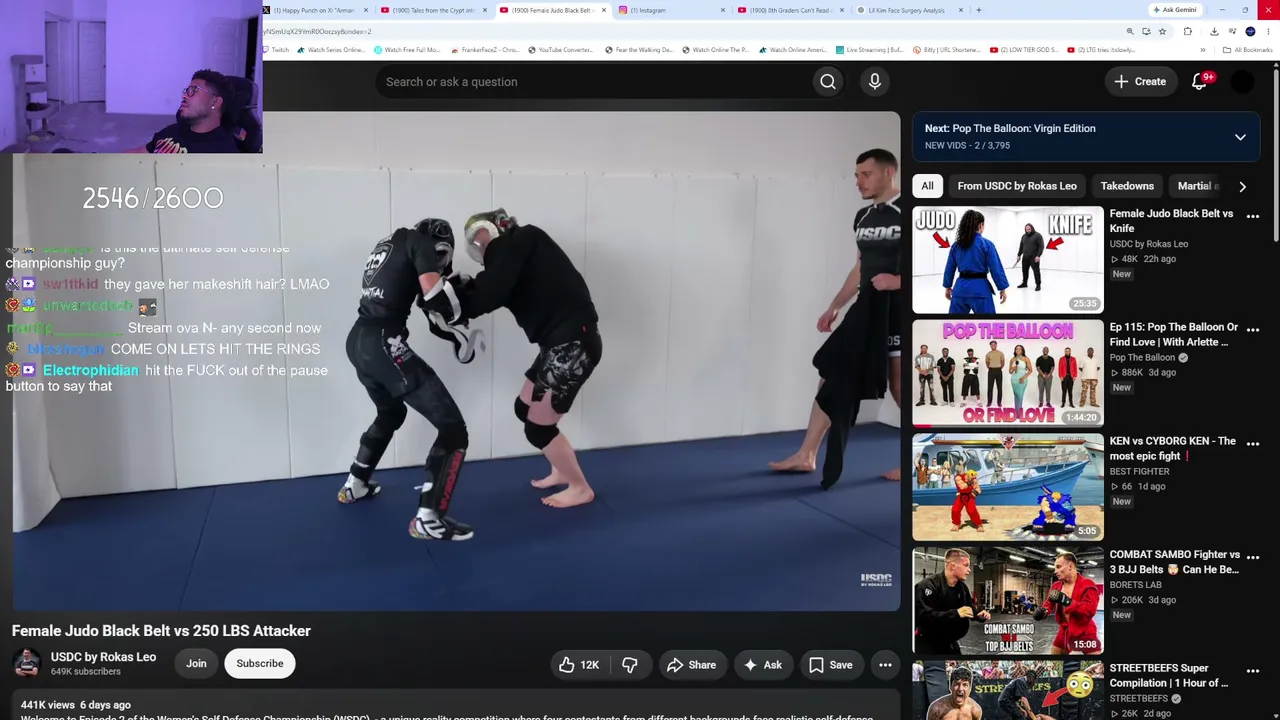The image size is (1280, 720).
Task: Show more filter chips with right arrow
Action: (1242, 186)
